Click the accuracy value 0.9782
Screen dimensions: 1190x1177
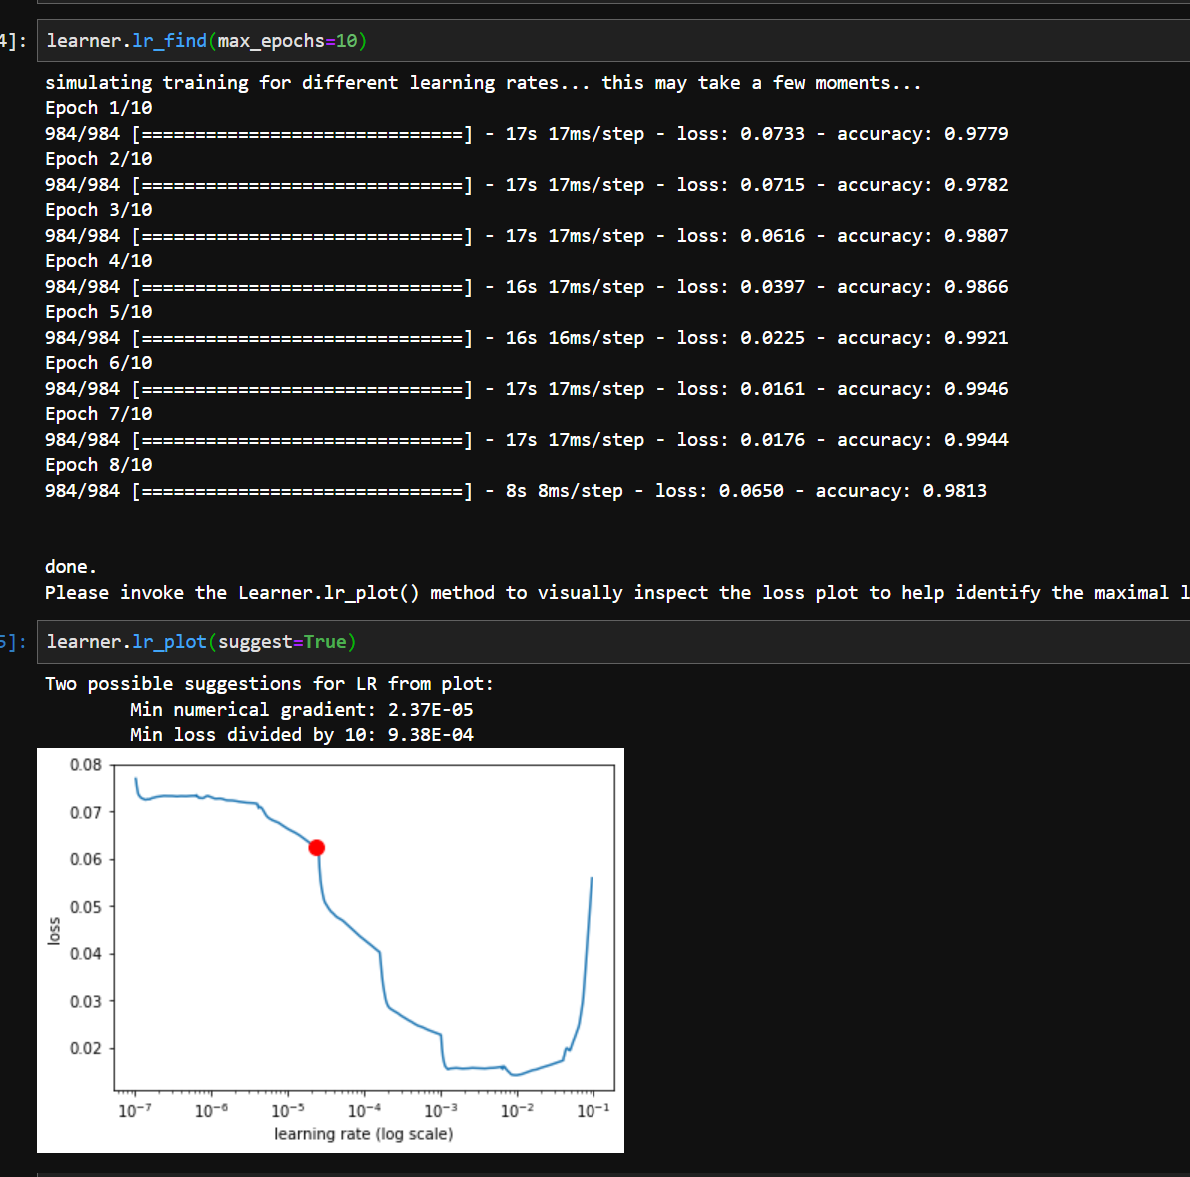[976, 184]
